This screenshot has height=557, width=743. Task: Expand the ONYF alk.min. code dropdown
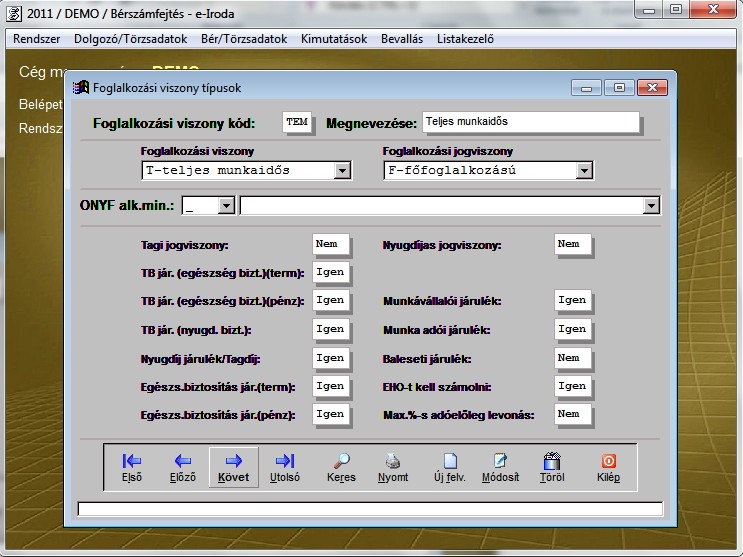coord(226,205)
